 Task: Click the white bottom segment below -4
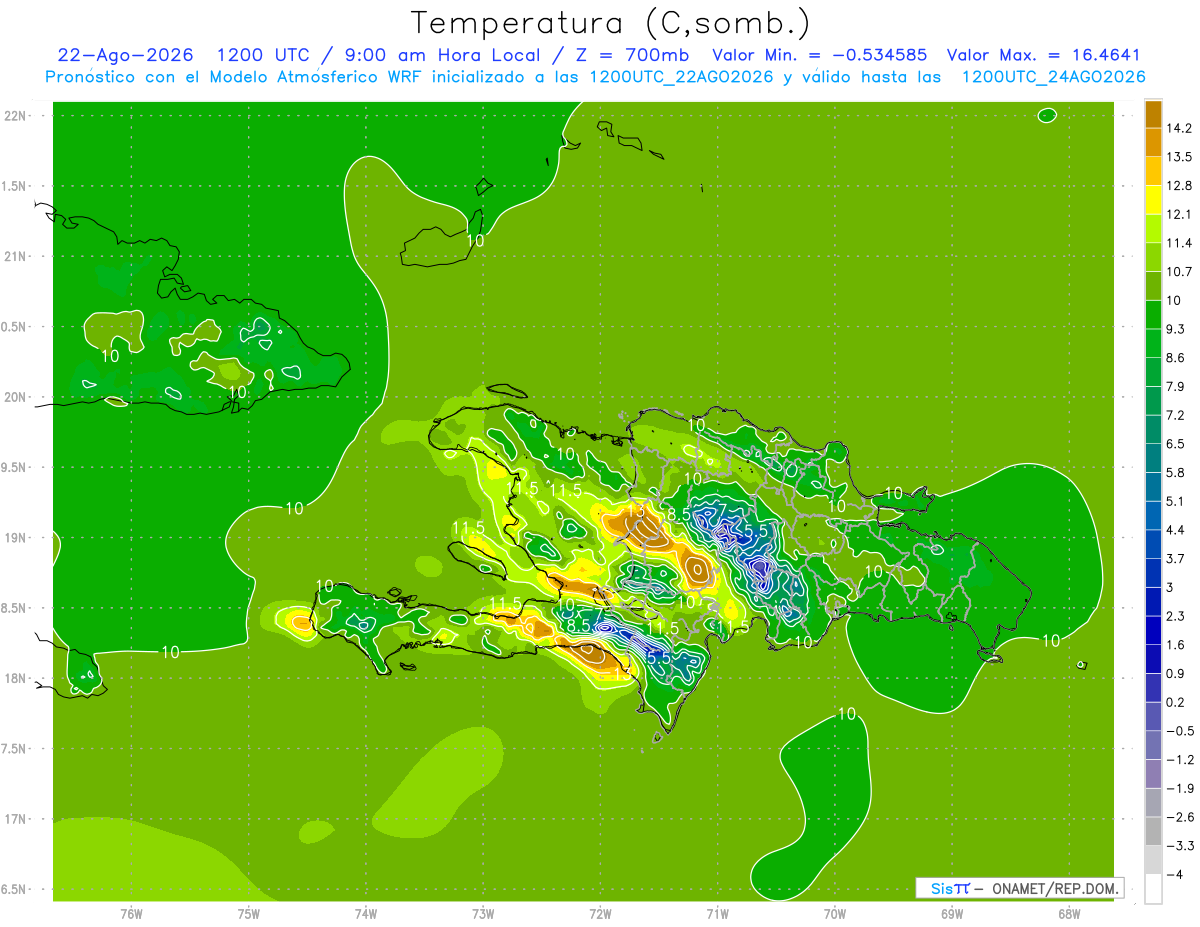1153,889
